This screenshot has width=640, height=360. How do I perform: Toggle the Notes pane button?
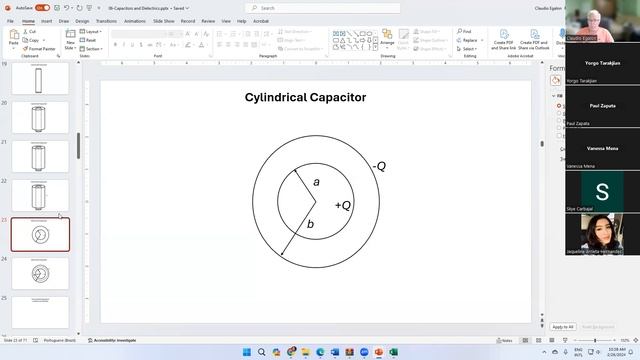[504, 340]
